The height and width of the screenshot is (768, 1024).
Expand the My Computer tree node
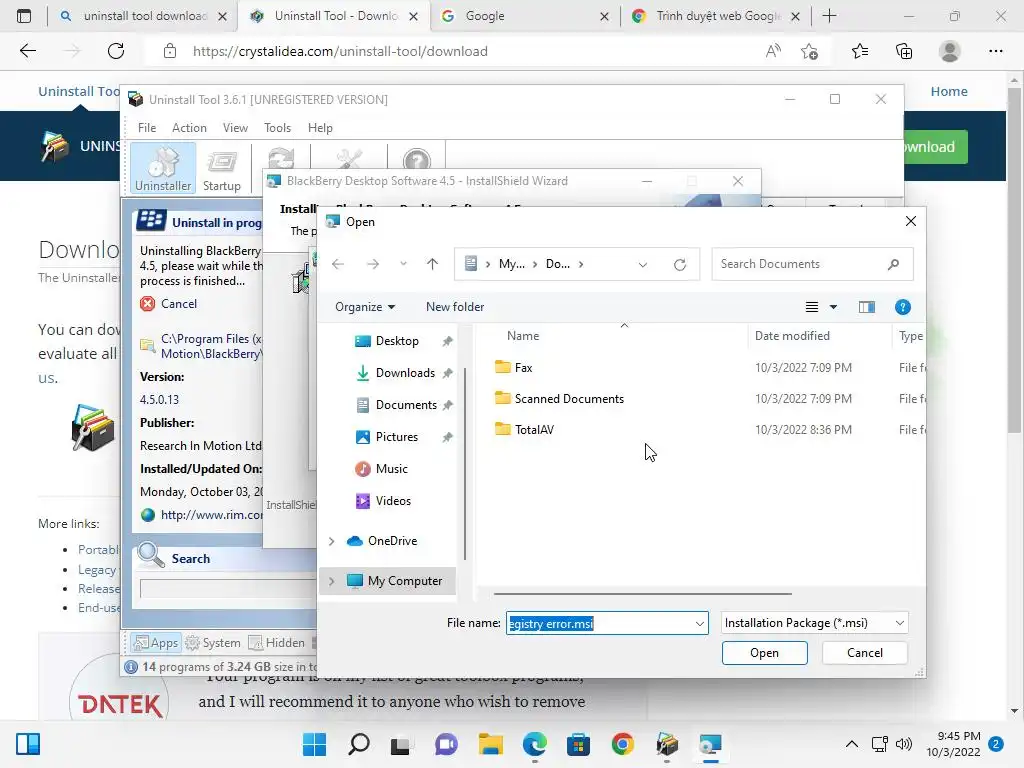tap(332, 581)
